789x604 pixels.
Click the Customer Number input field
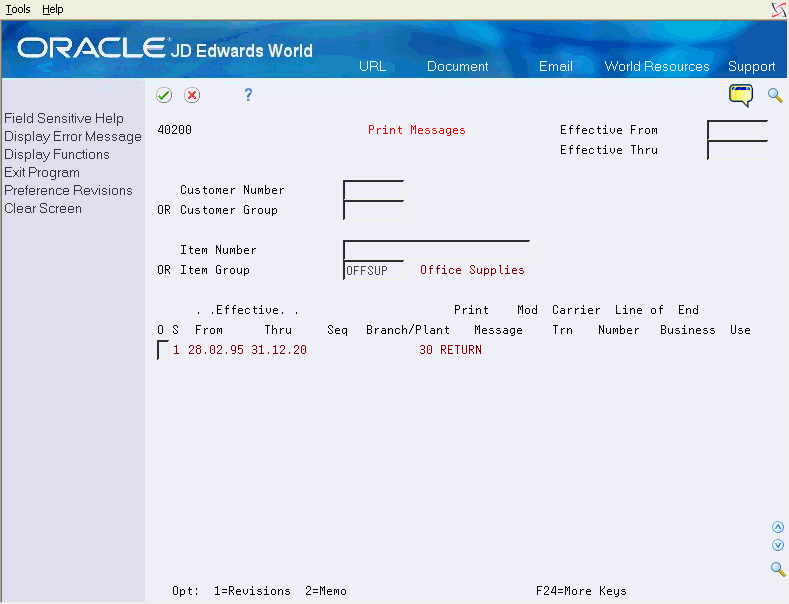[x=373, y=190]
